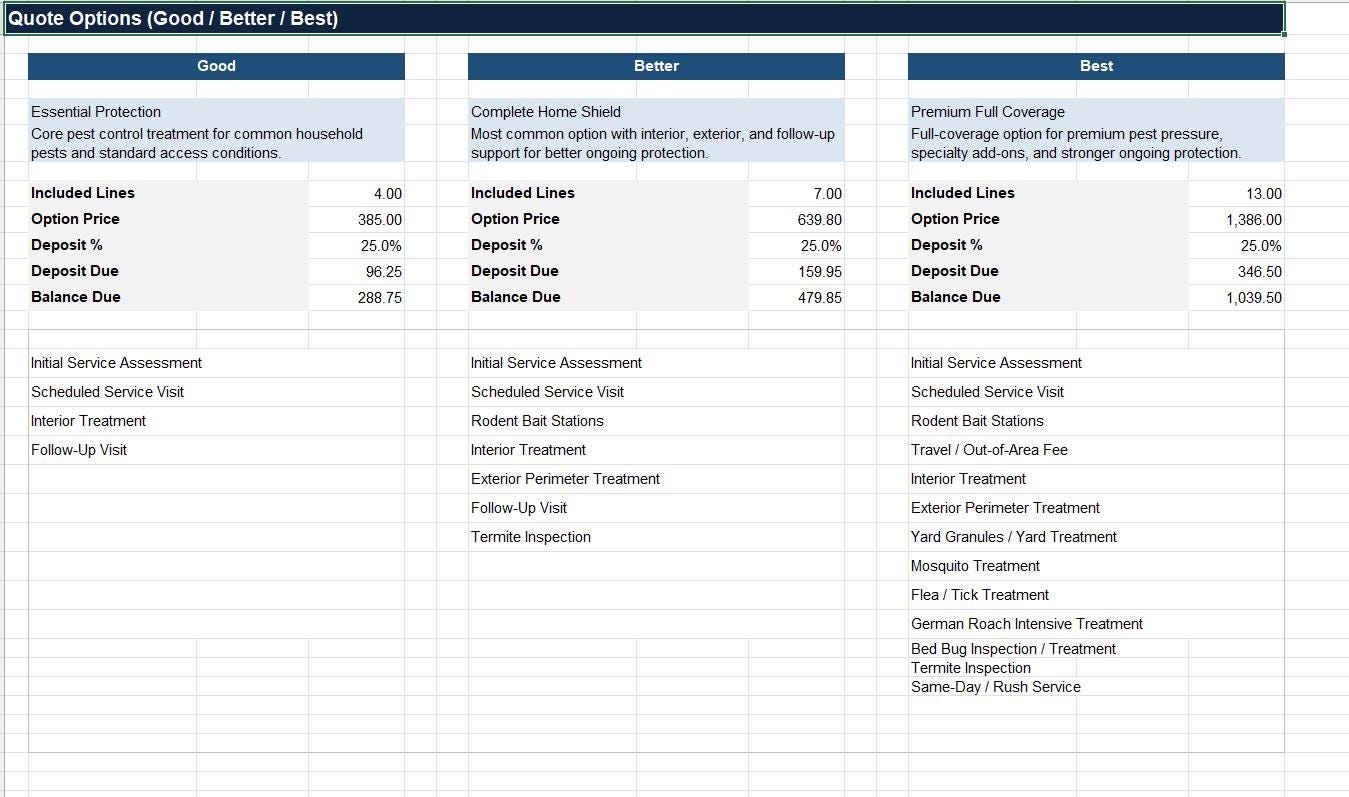Click Travel / Out-of-Area Fee line
Screen dimensions: 1349x797
coord(1096,450)
